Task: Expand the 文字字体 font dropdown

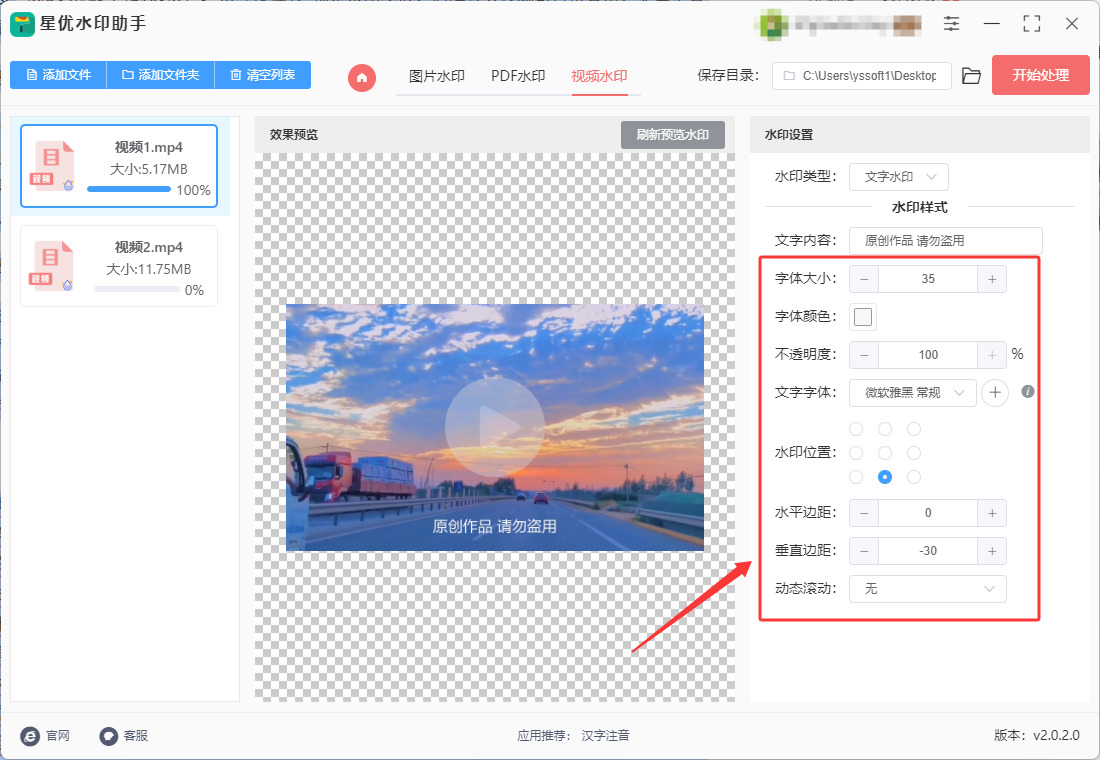Action: 913,392
